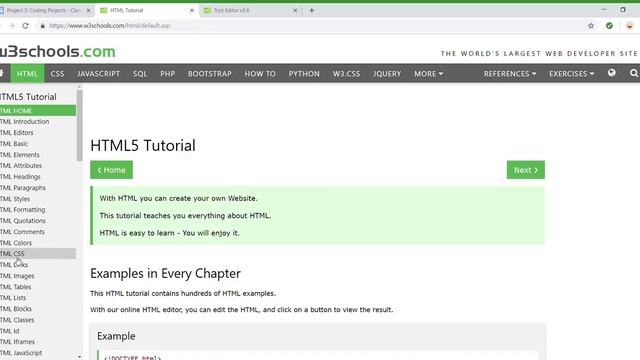640x360 pixels.
Task: Open HTML Comments in the sidebar
Action: tap(38, 232)
